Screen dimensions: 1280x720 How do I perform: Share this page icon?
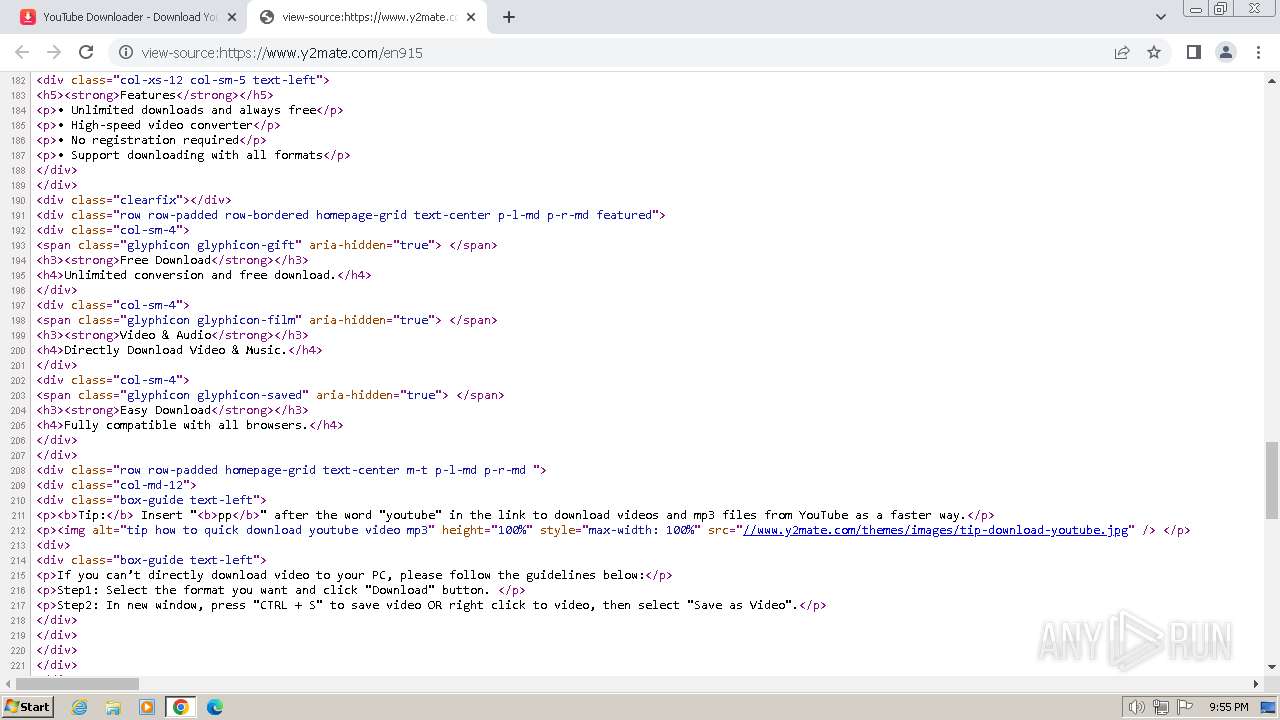click(x=1122, y=52)
